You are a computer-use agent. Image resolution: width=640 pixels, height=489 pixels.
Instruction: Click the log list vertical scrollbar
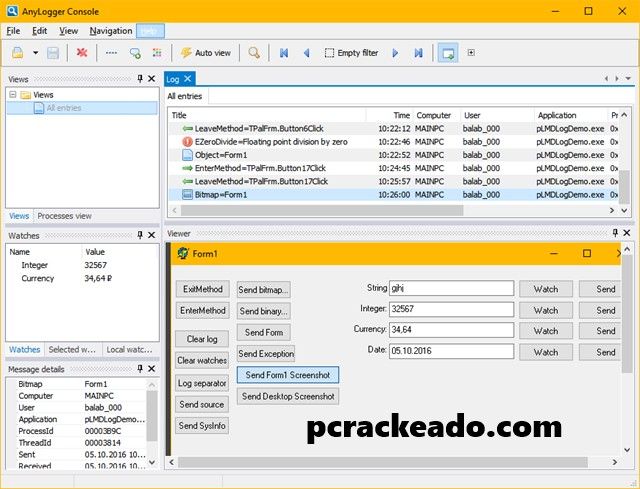(624, 160)
